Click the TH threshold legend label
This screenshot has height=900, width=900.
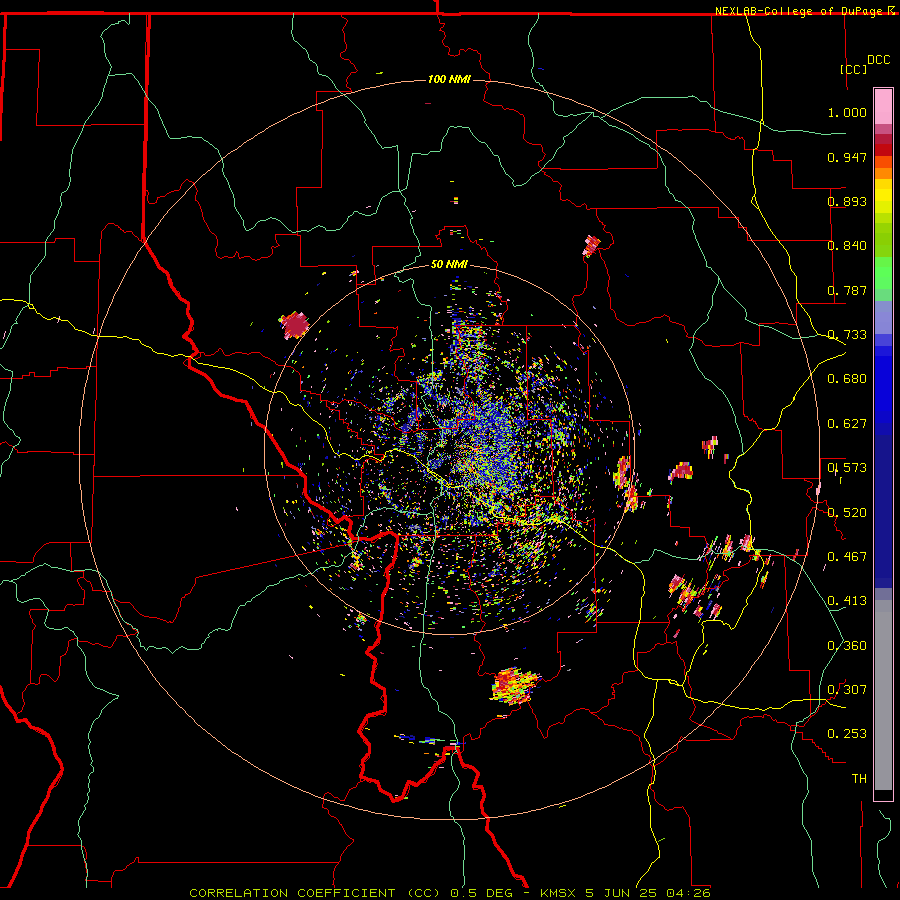[859, 778]
